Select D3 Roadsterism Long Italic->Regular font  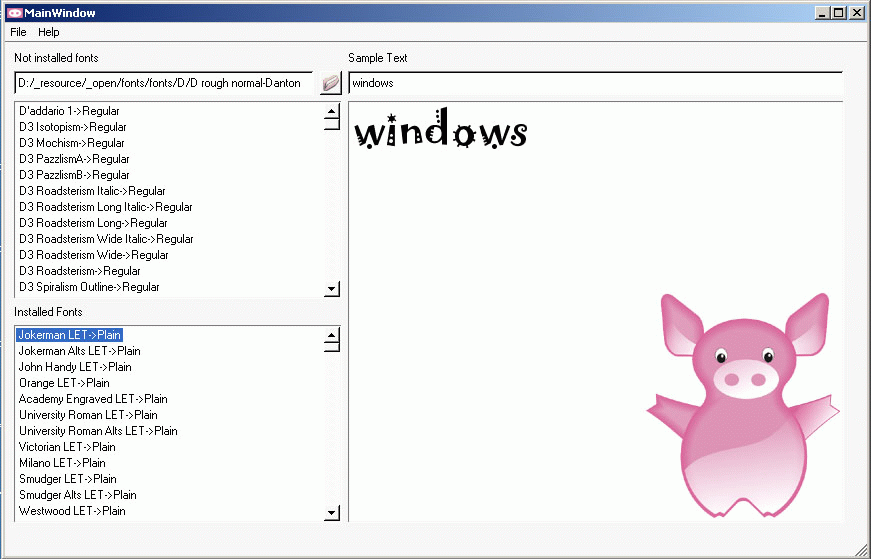pos(106,207)
